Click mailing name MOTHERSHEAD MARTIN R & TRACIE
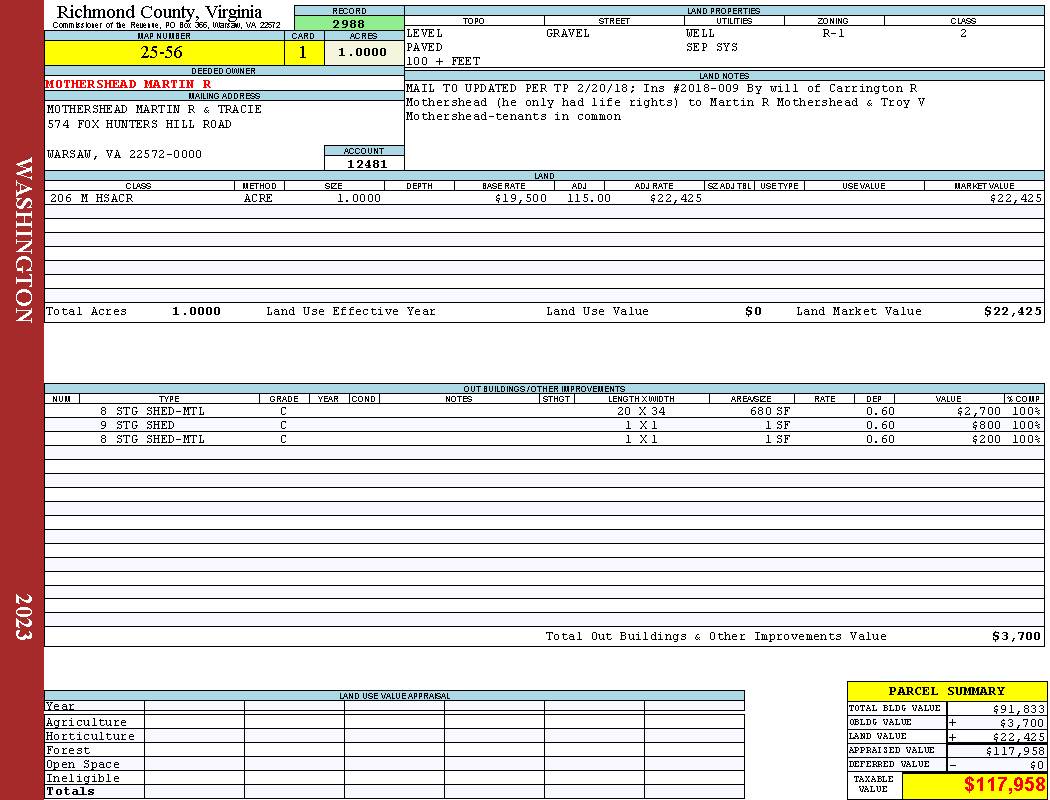This screenshot has height=800, width=1050. point(154,109)
